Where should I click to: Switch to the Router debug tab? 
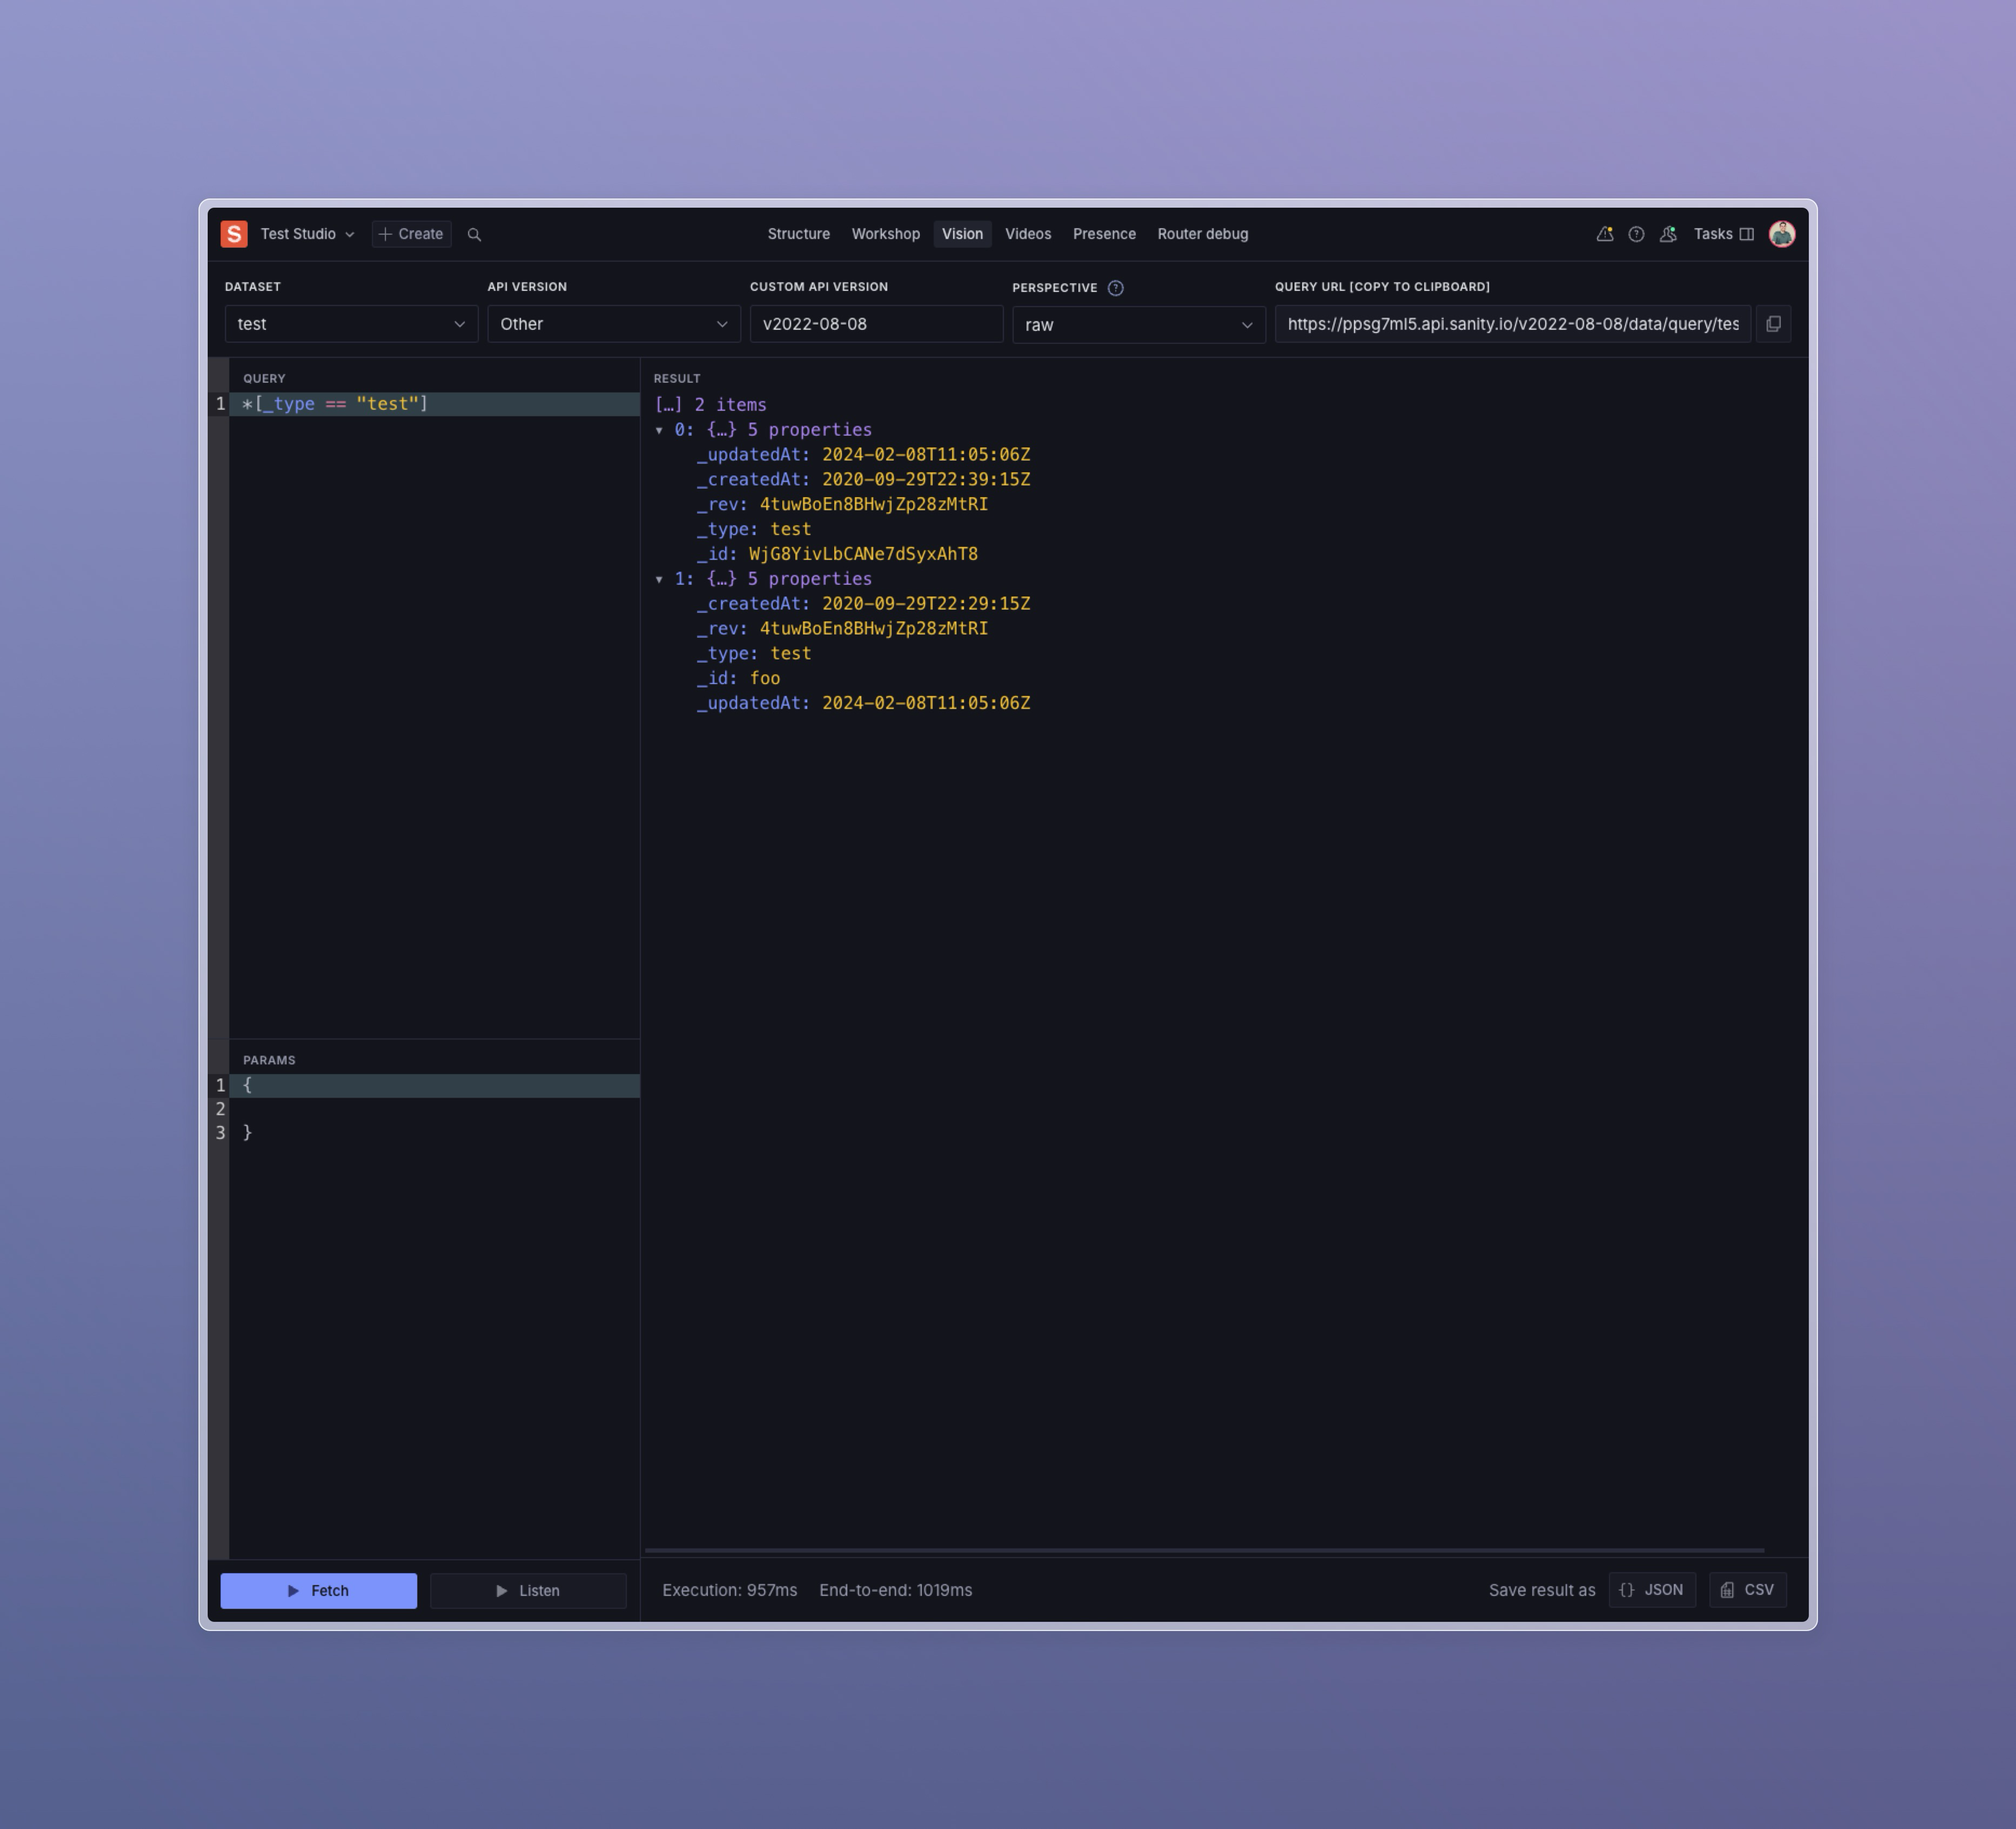click(1202, 234)
